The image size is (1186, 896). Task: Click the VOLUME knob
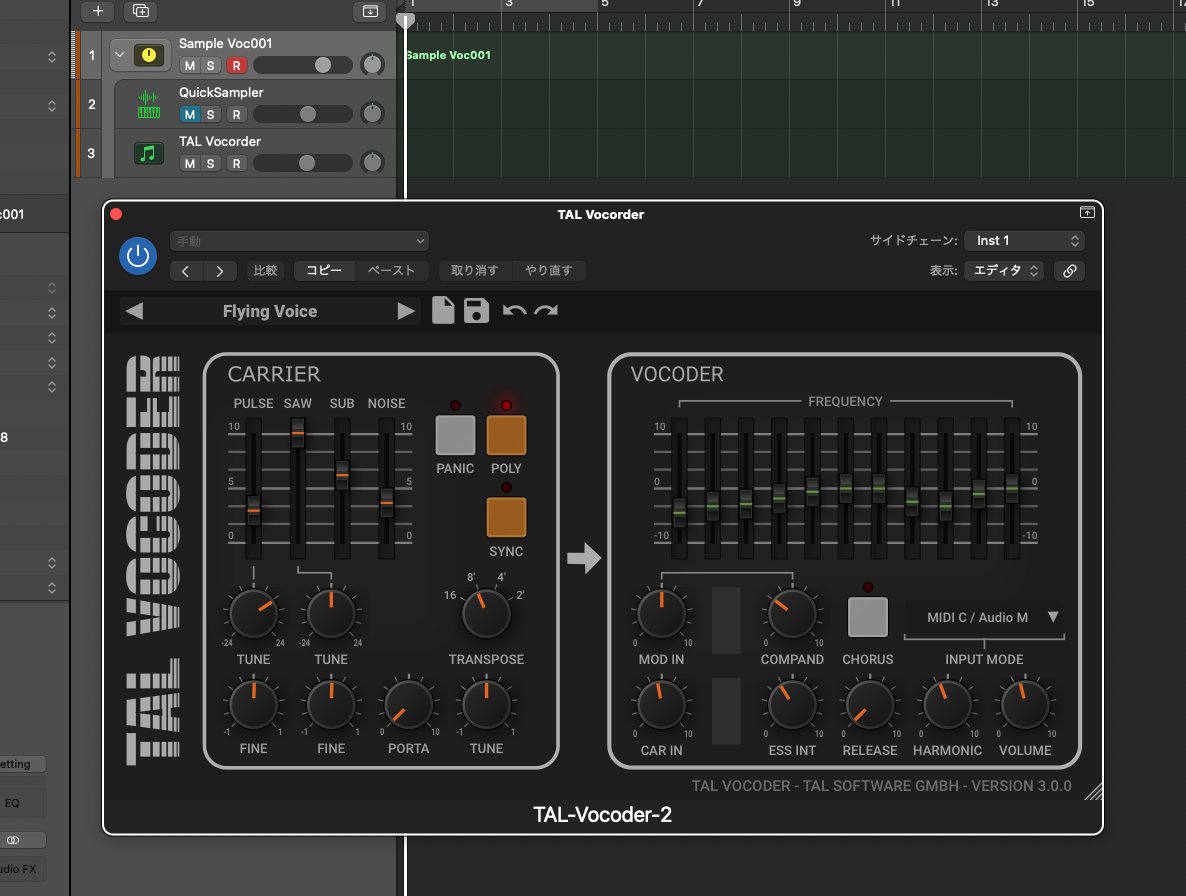pos(1025,705)
